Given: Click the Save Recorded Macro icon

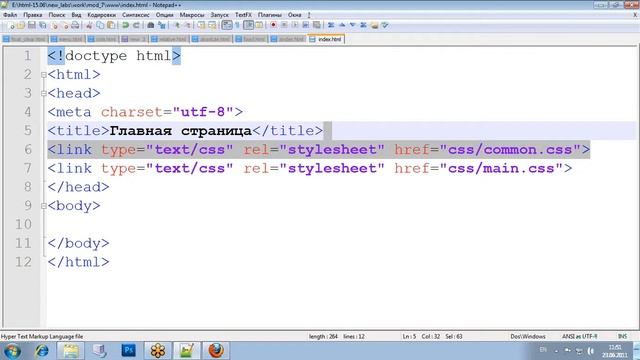Looking at the screenshot, I should pos(316,25).
